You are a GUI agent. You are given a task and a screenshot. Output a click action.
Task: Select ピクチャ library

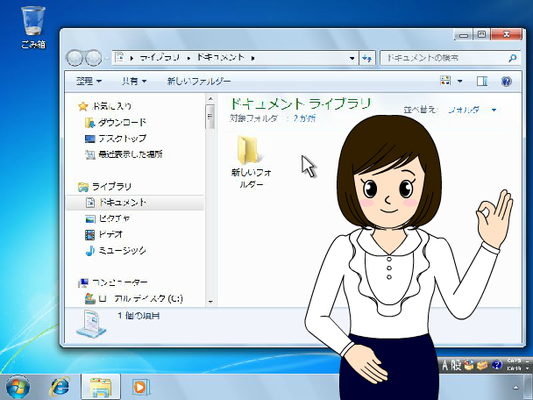coord(114,219)
